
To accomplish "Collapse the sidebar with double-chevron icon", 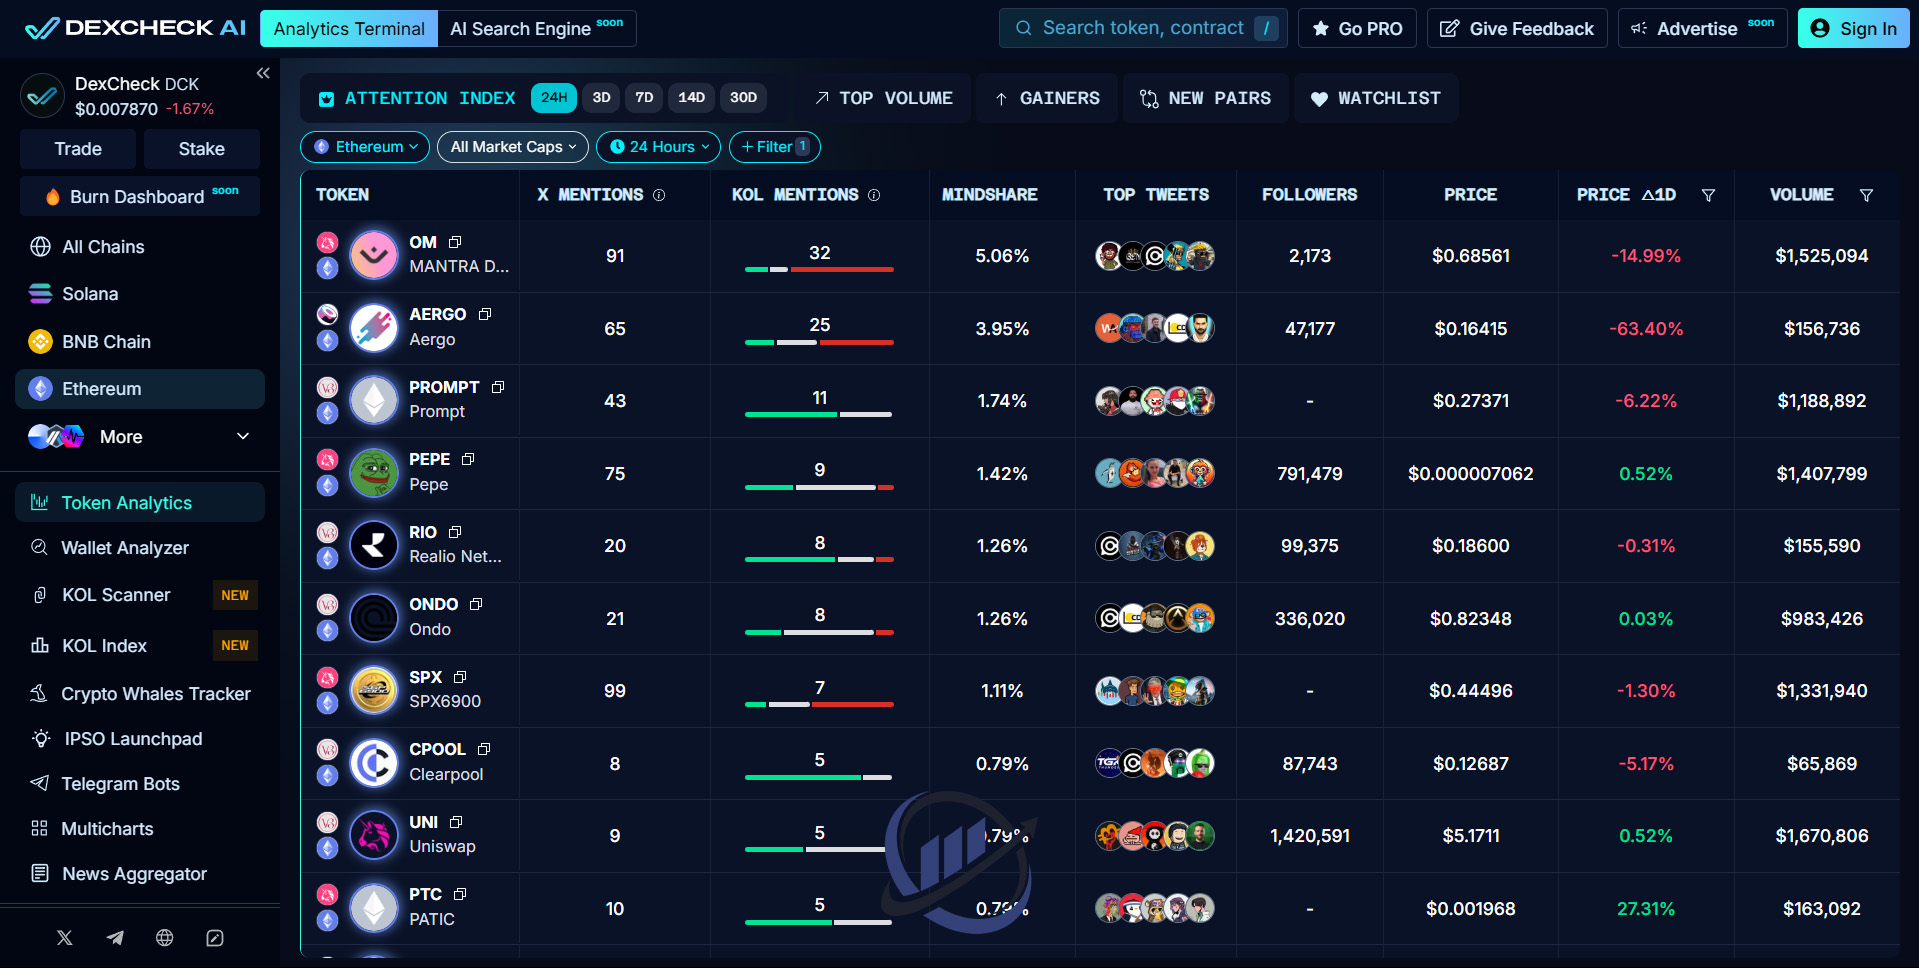I will click(263, 73).
